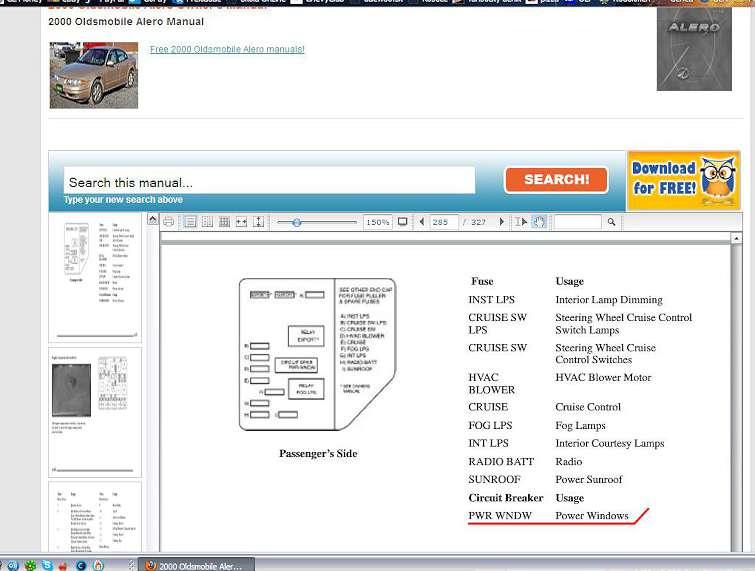Go to the previous page arrow
Image resolution: width=755 pixels, height=571 pixels.
pyautogui.click(x=422, y=222)
